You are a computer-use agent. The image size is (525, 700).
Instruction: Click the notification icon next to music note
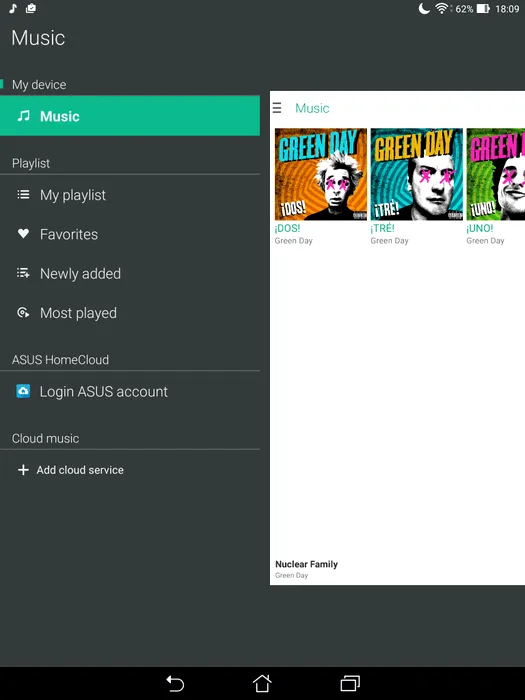(x=31, y=8)
